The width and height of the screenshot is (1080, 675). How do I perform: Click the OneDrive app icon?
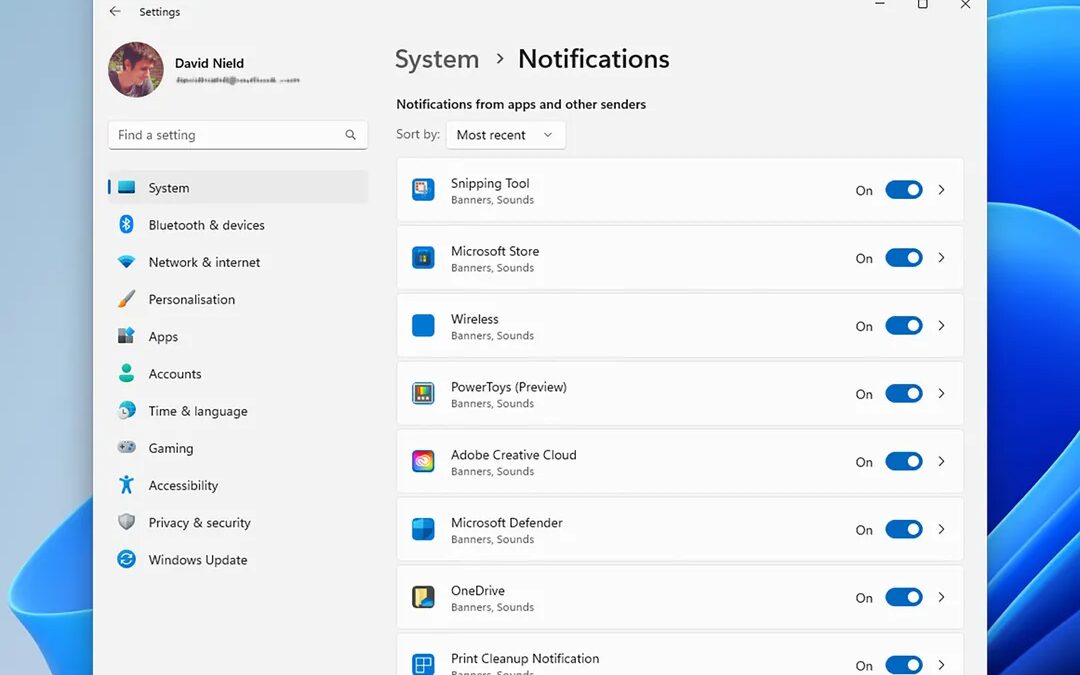pyautogui.click(x=423, y=598)
